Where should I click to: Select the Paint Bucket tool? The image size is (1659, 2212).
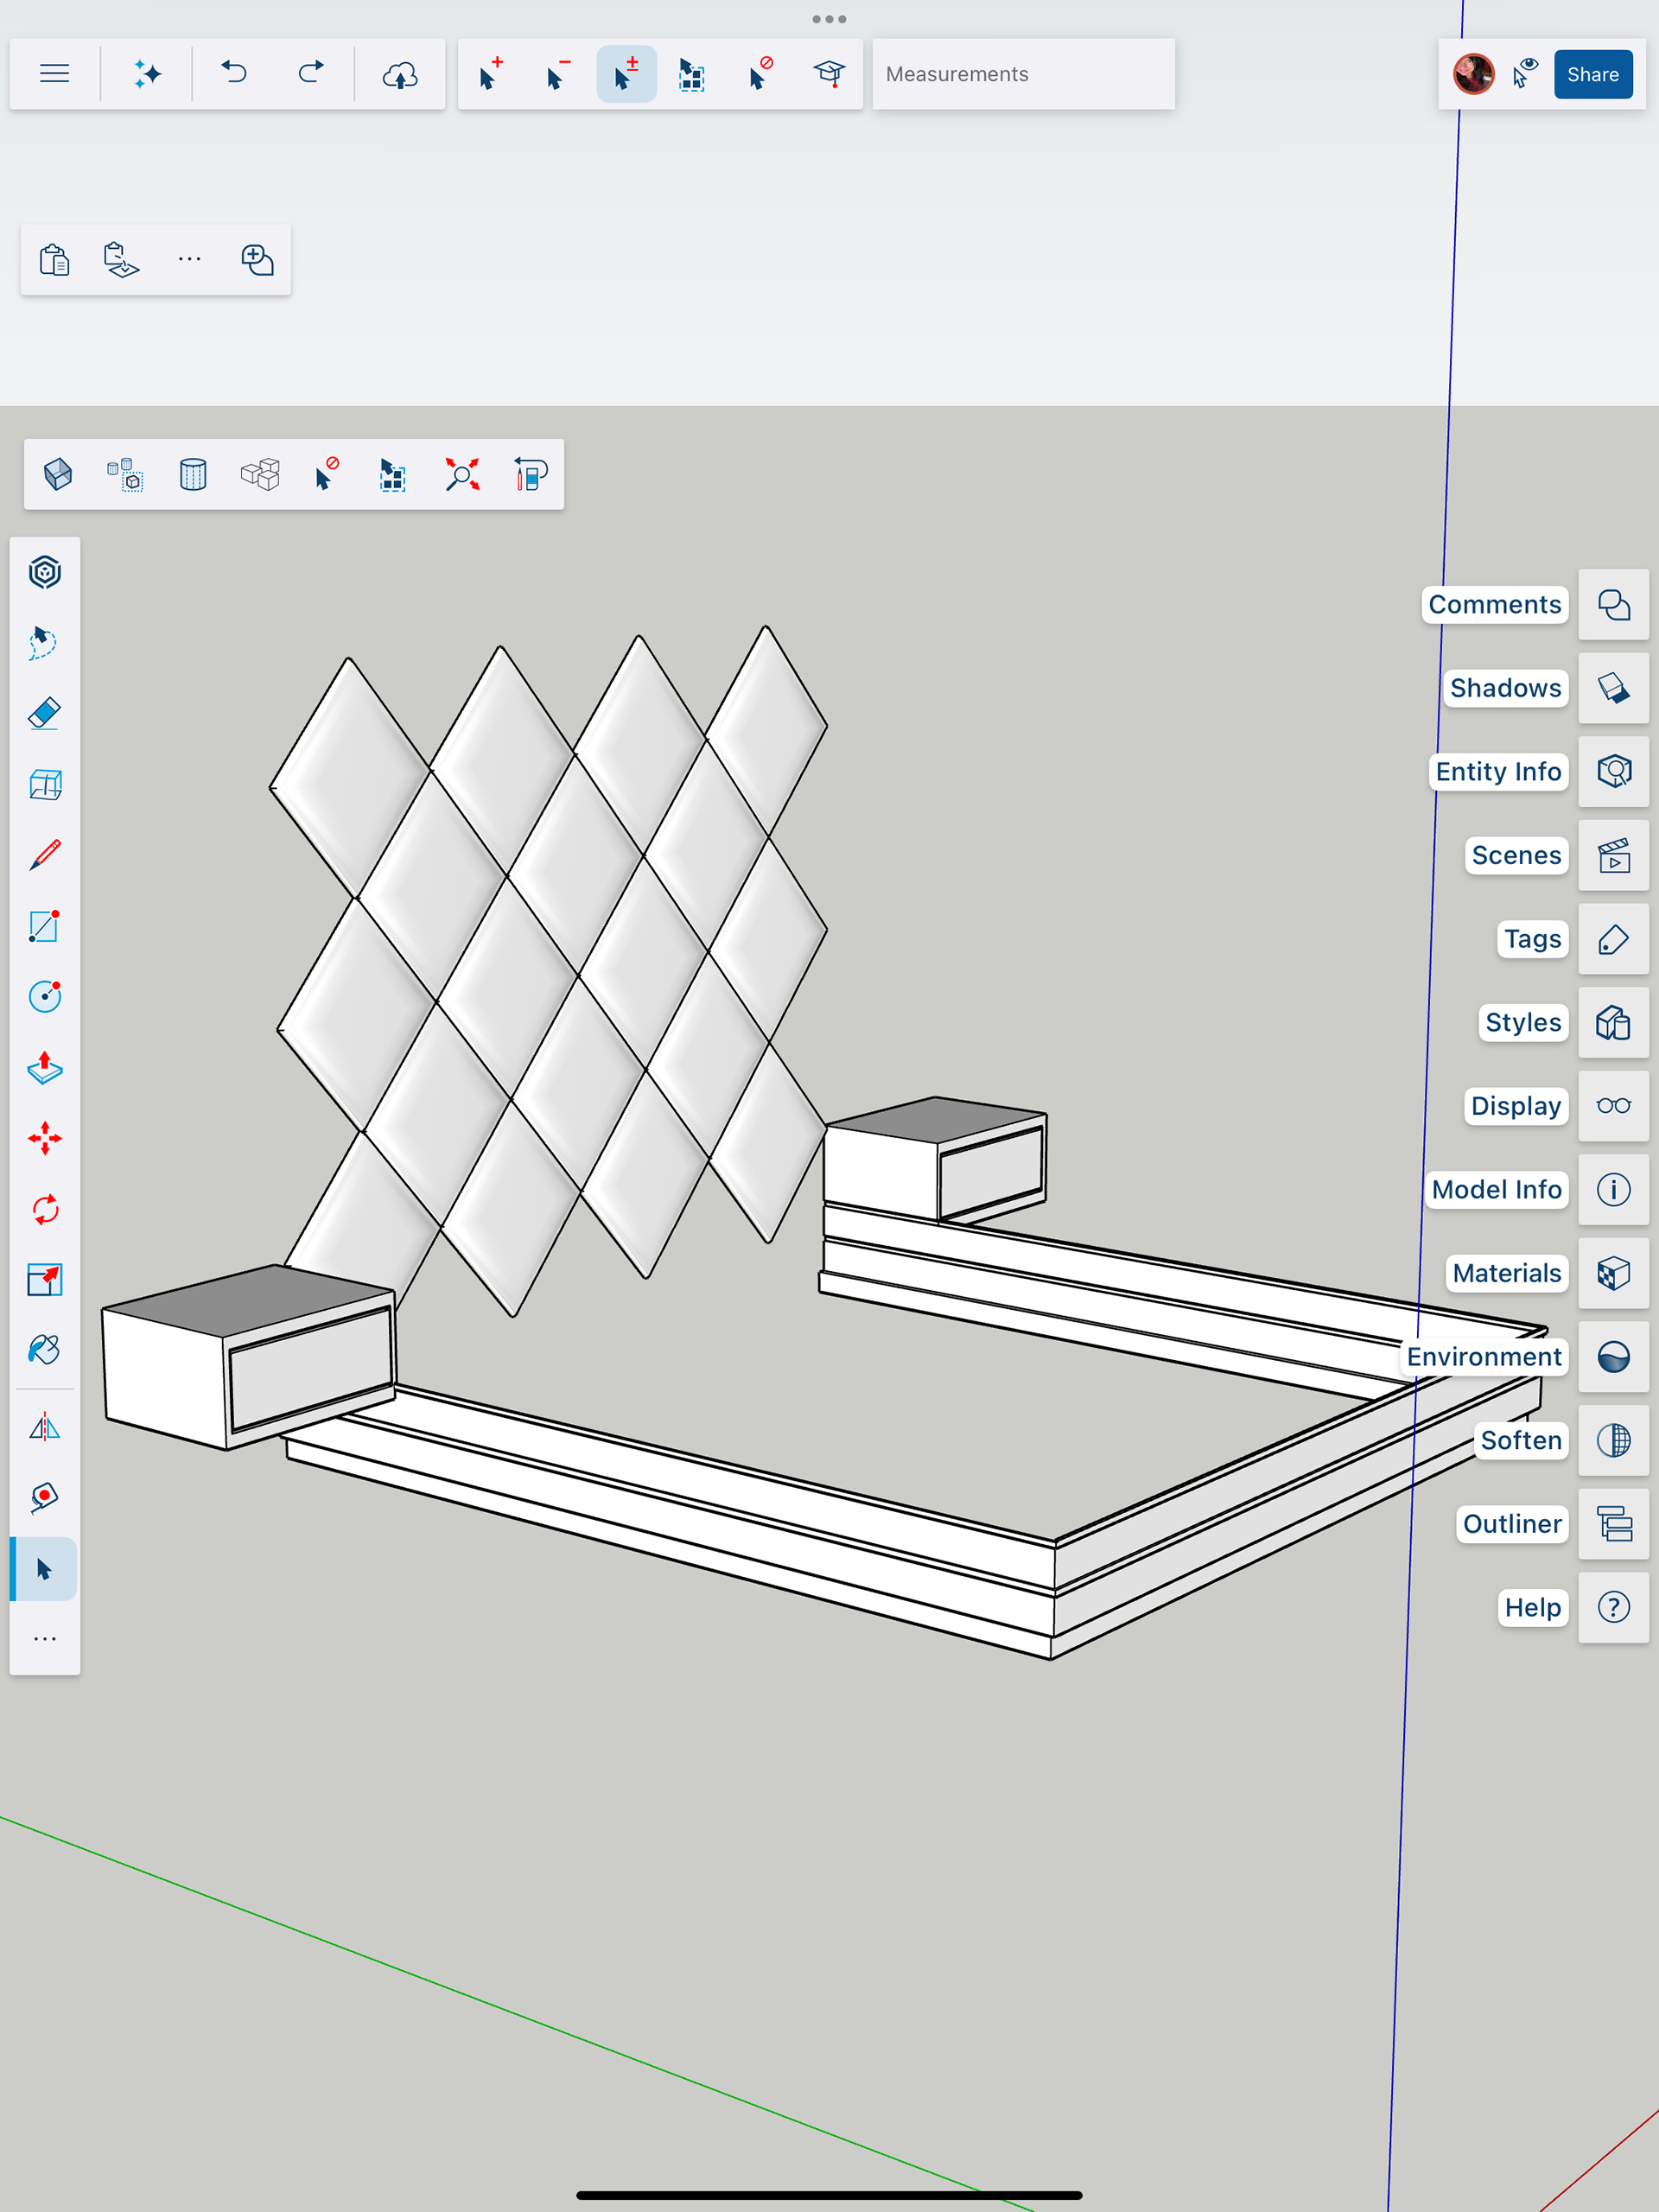point(45,1350)
